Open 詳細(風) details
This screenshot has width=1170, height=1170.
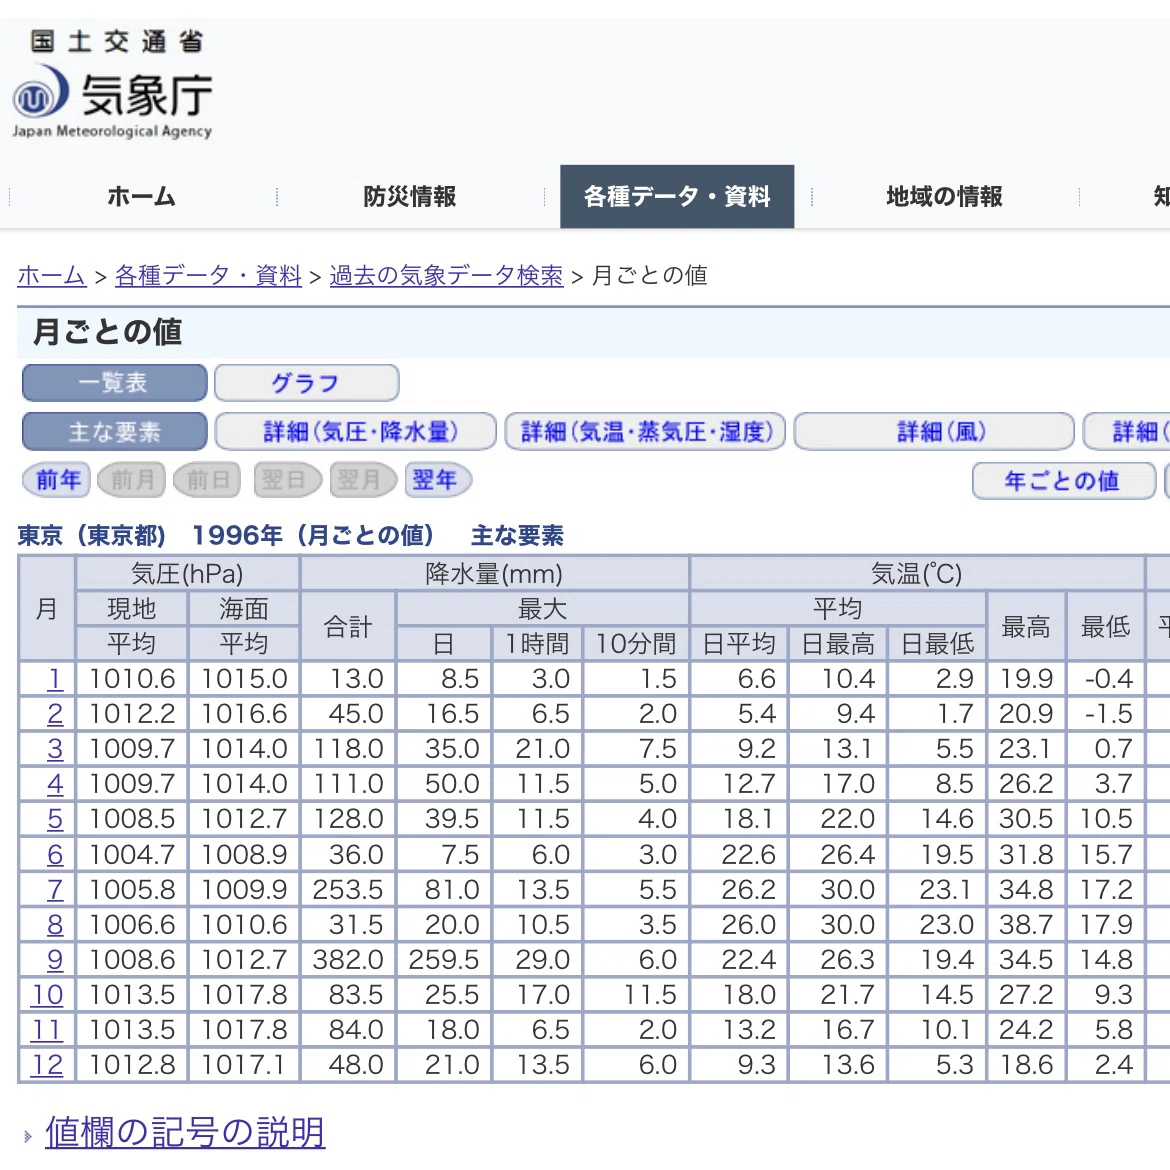(x=934, y=431)
